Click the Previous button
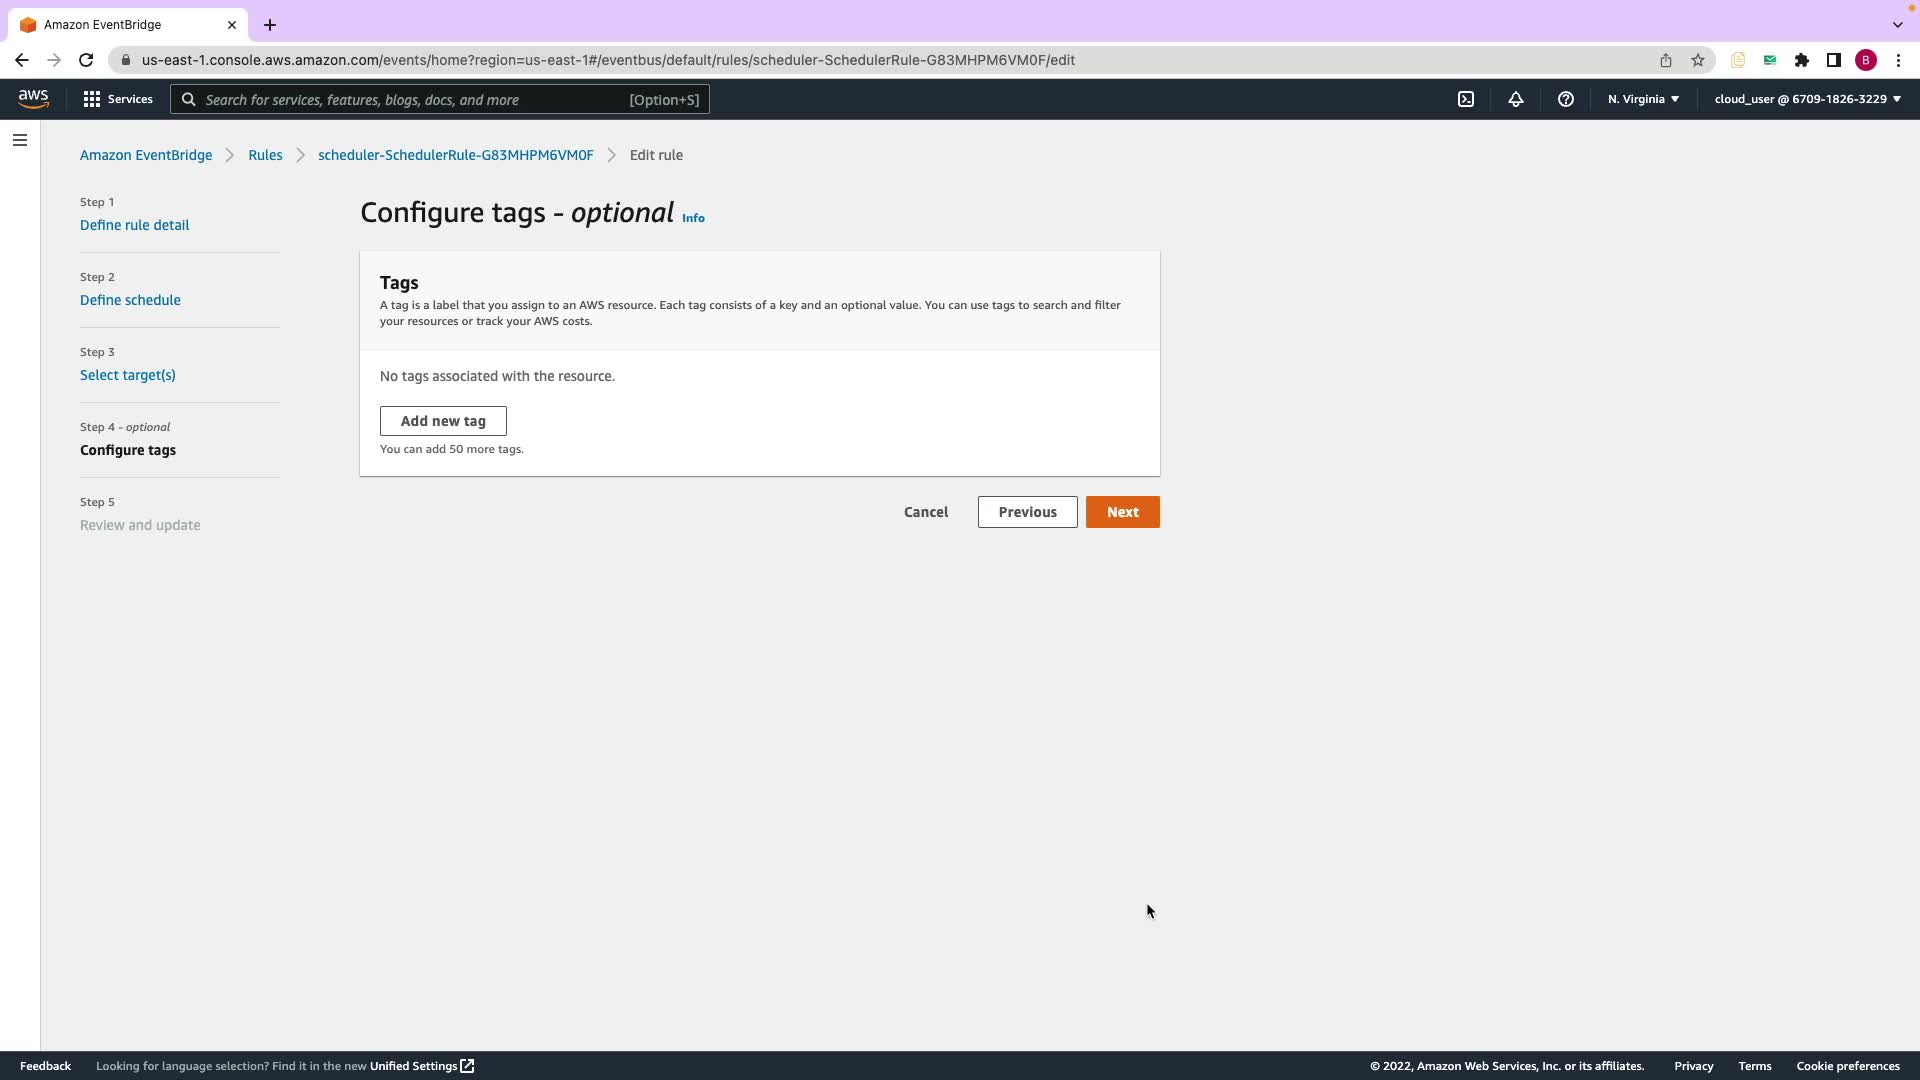Viewport: 1920px width, 1080px height. (x=1027, y=512)
